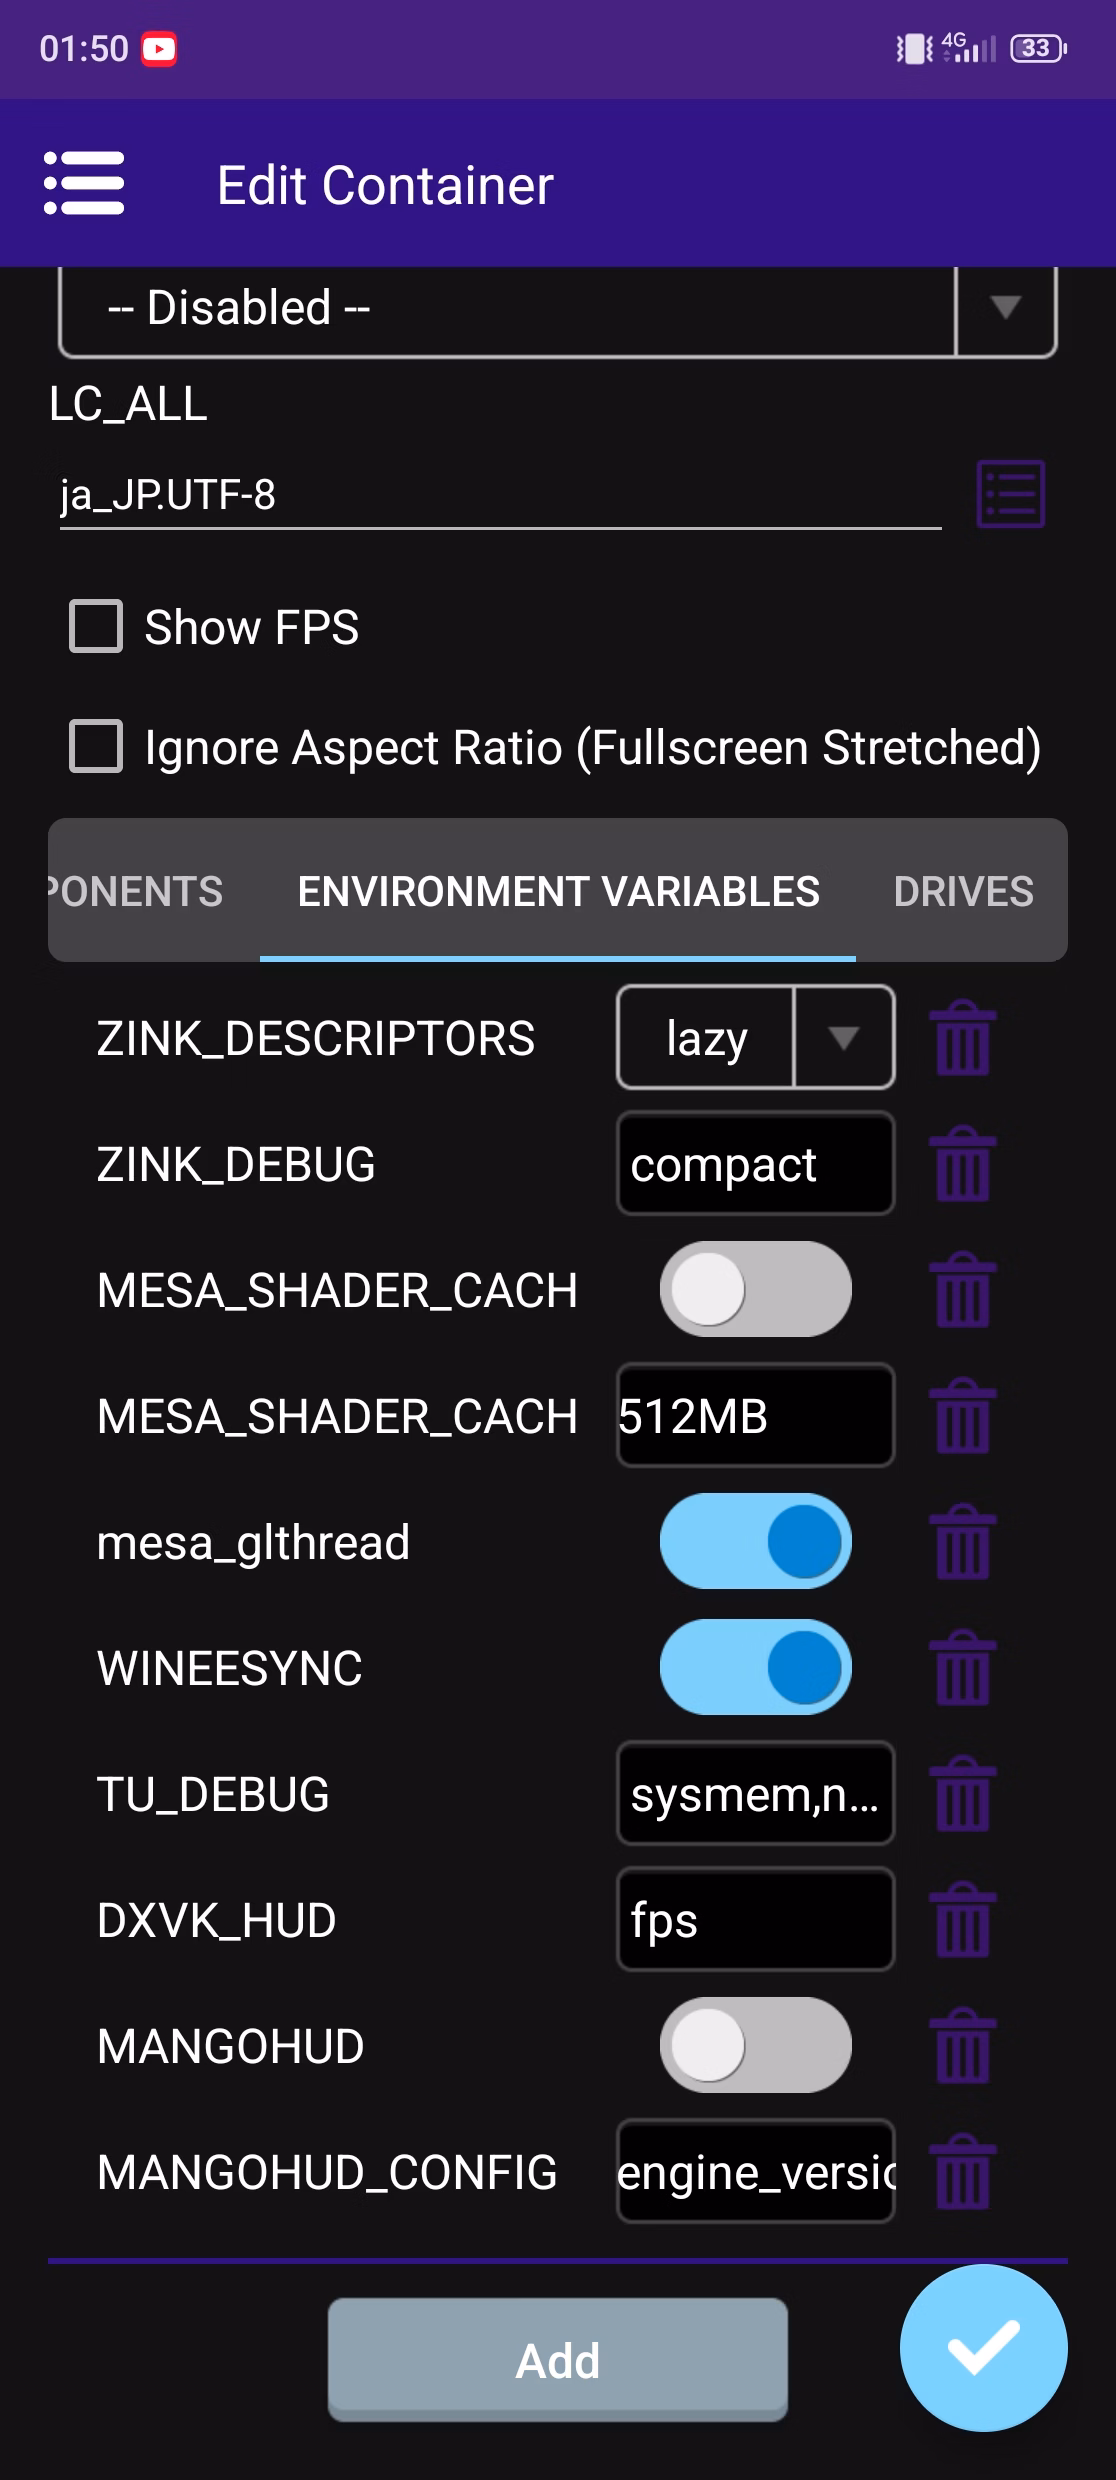Confirm changes with the checkmark button

click(x=983, y=2348)
